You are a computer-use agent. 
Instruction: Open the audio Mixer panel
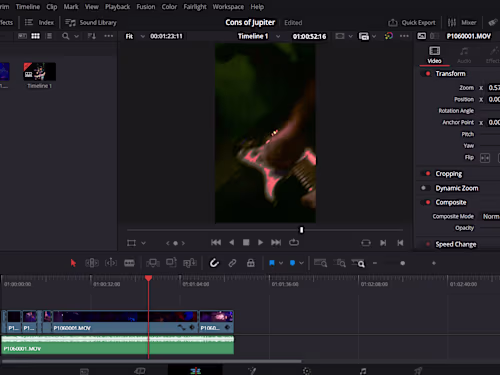click(462, 22)
